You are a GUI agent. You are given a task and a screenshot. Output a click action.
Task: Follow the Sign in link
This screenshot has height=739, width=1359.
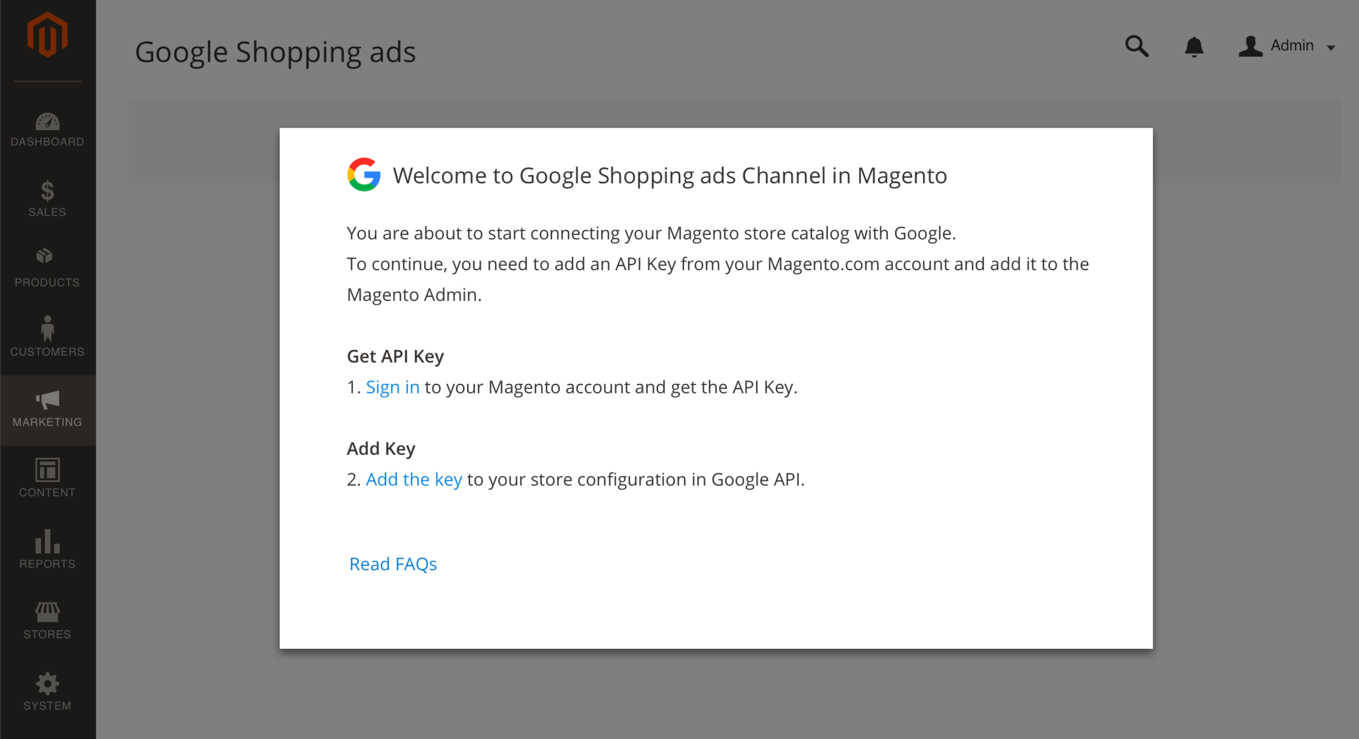(x=393, y=387)
